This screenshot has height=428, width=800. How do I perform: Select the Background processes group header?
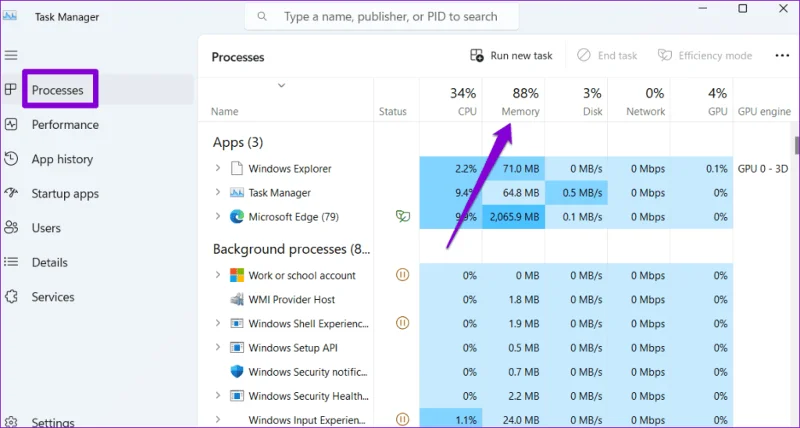[291, 249]
